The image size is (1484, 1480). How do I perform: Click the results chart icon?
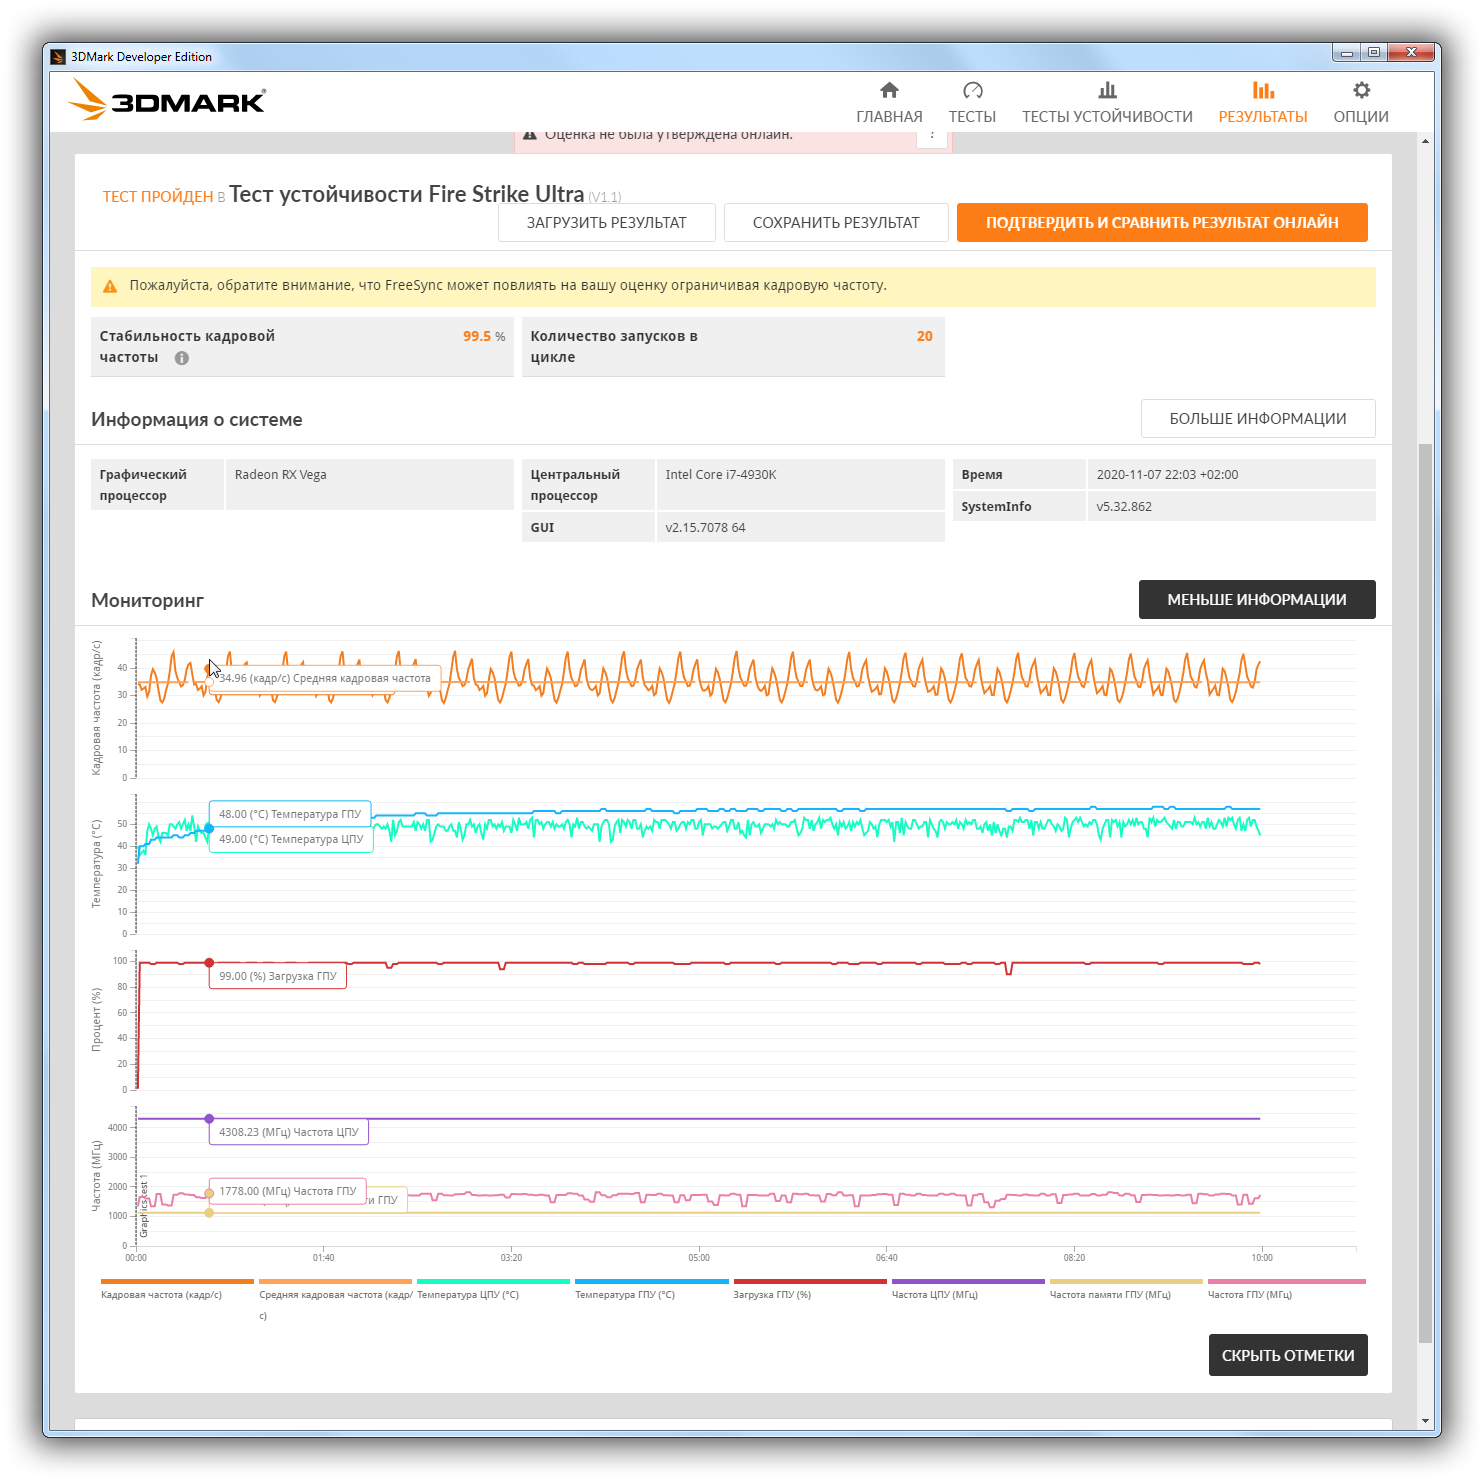[1263, 91]
